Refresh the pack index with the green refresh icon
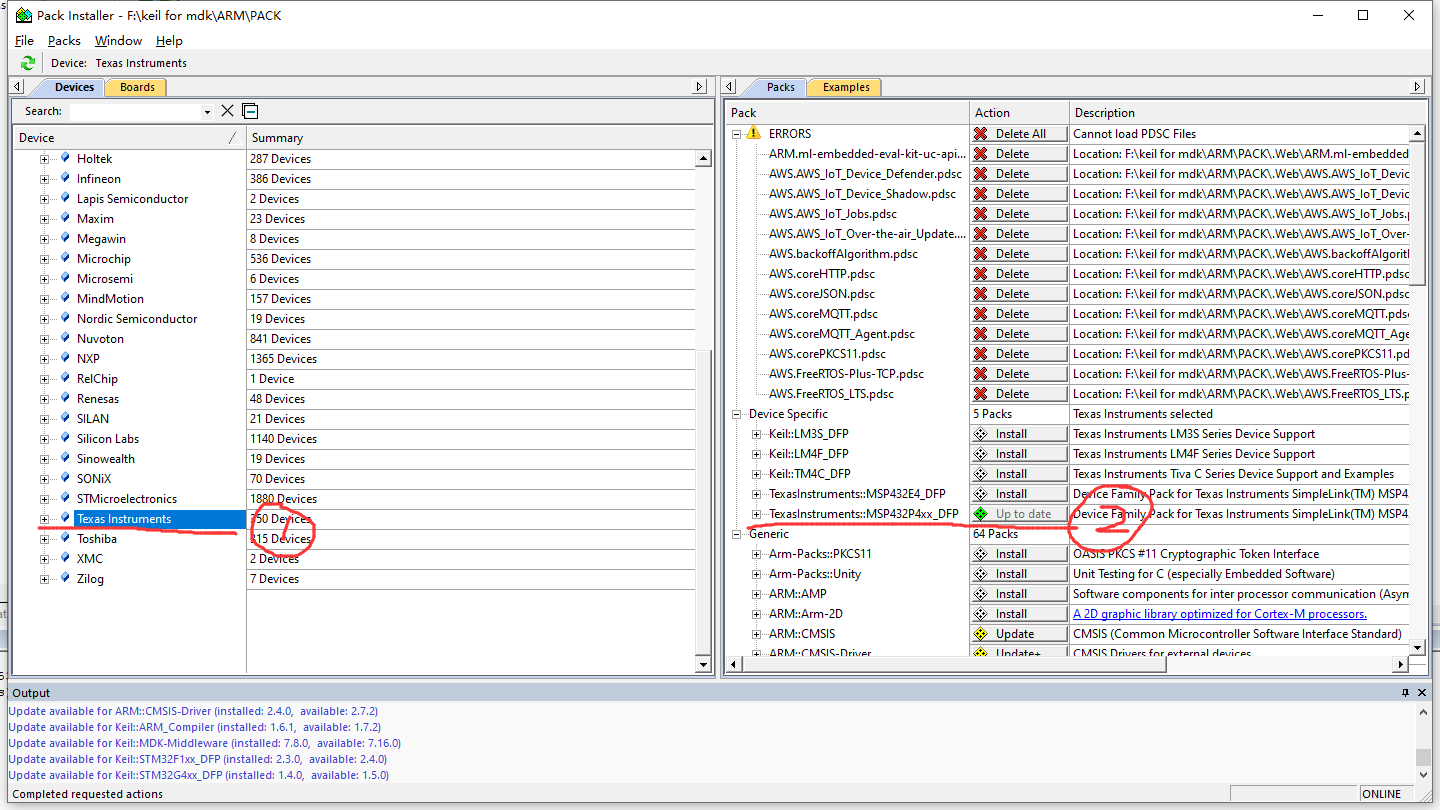This screenshot has width=1440, height=810. (x=27, y=62)
